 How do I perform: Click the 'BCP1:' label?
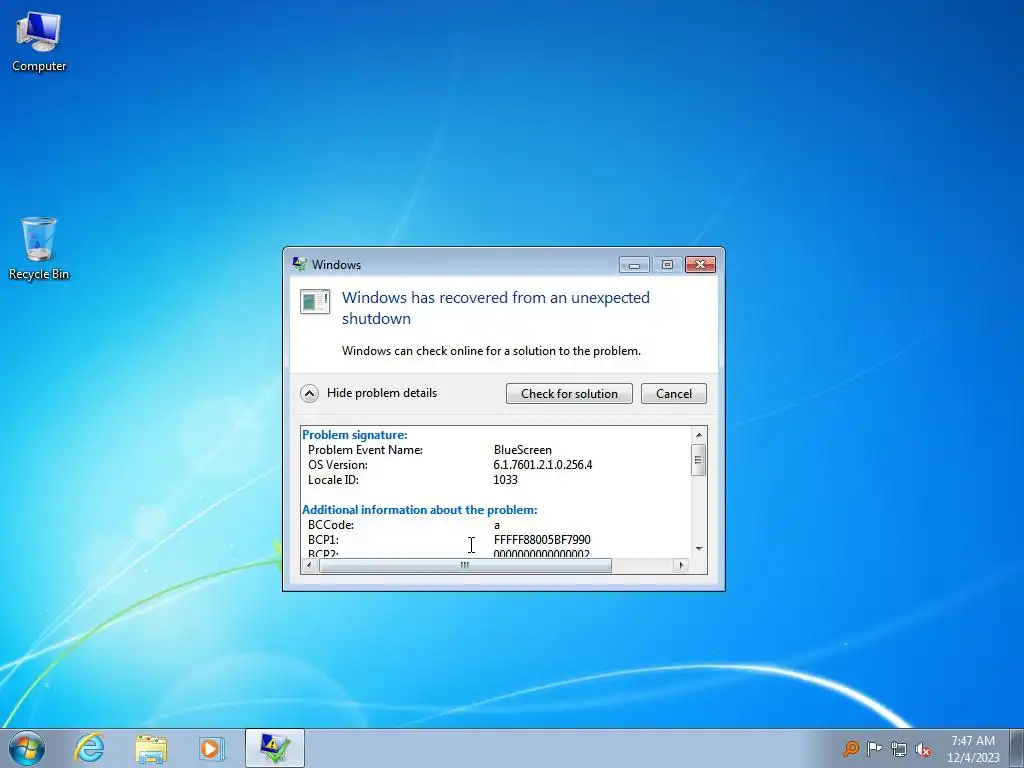(x=323, y=540)
